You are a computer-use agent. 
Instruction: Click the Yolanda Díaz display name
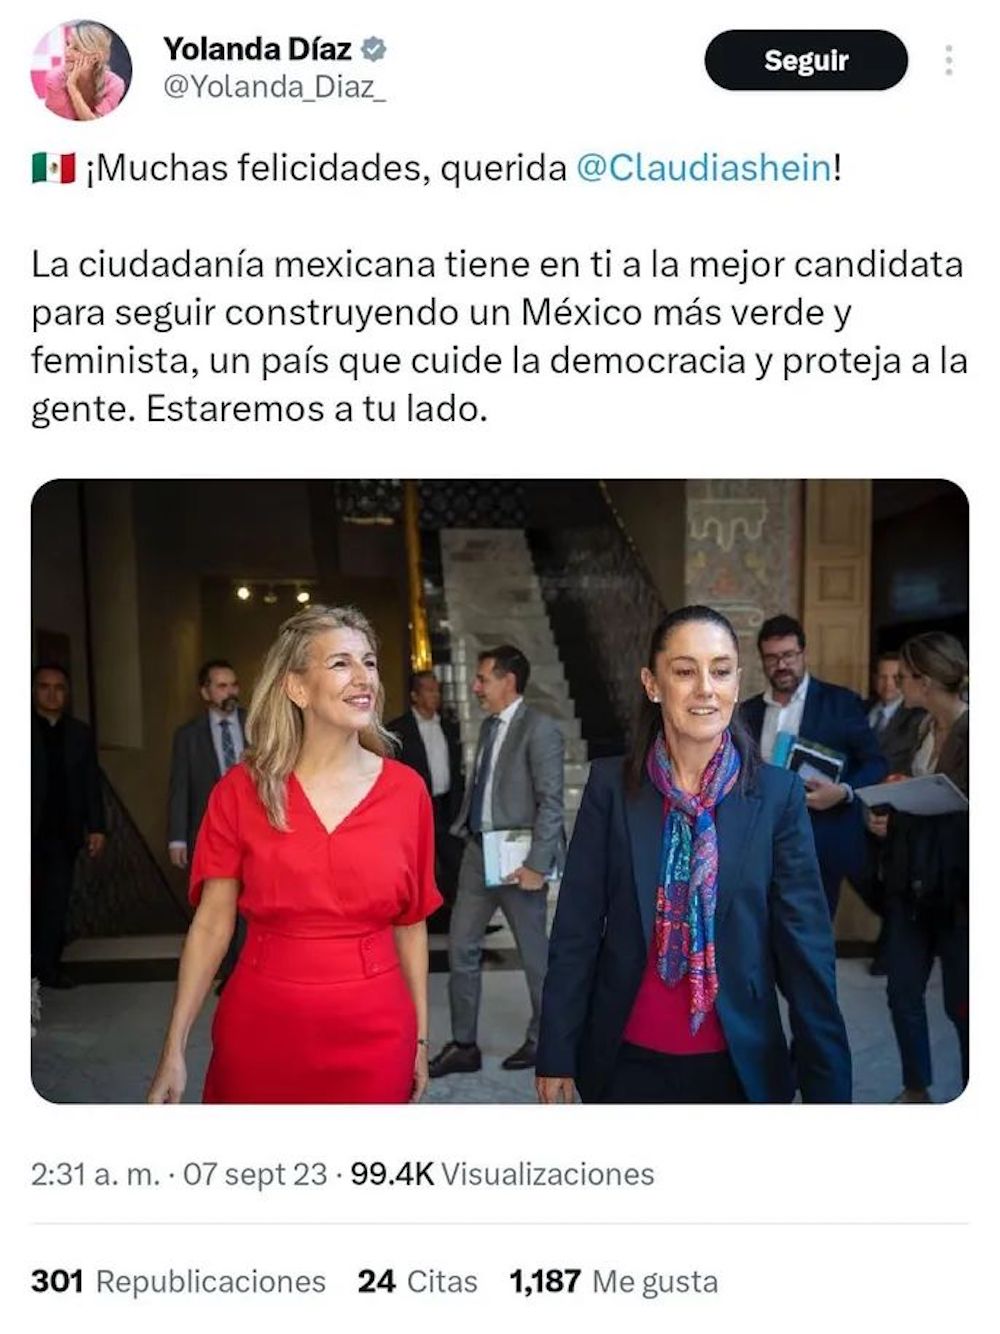tap(257, 48)
